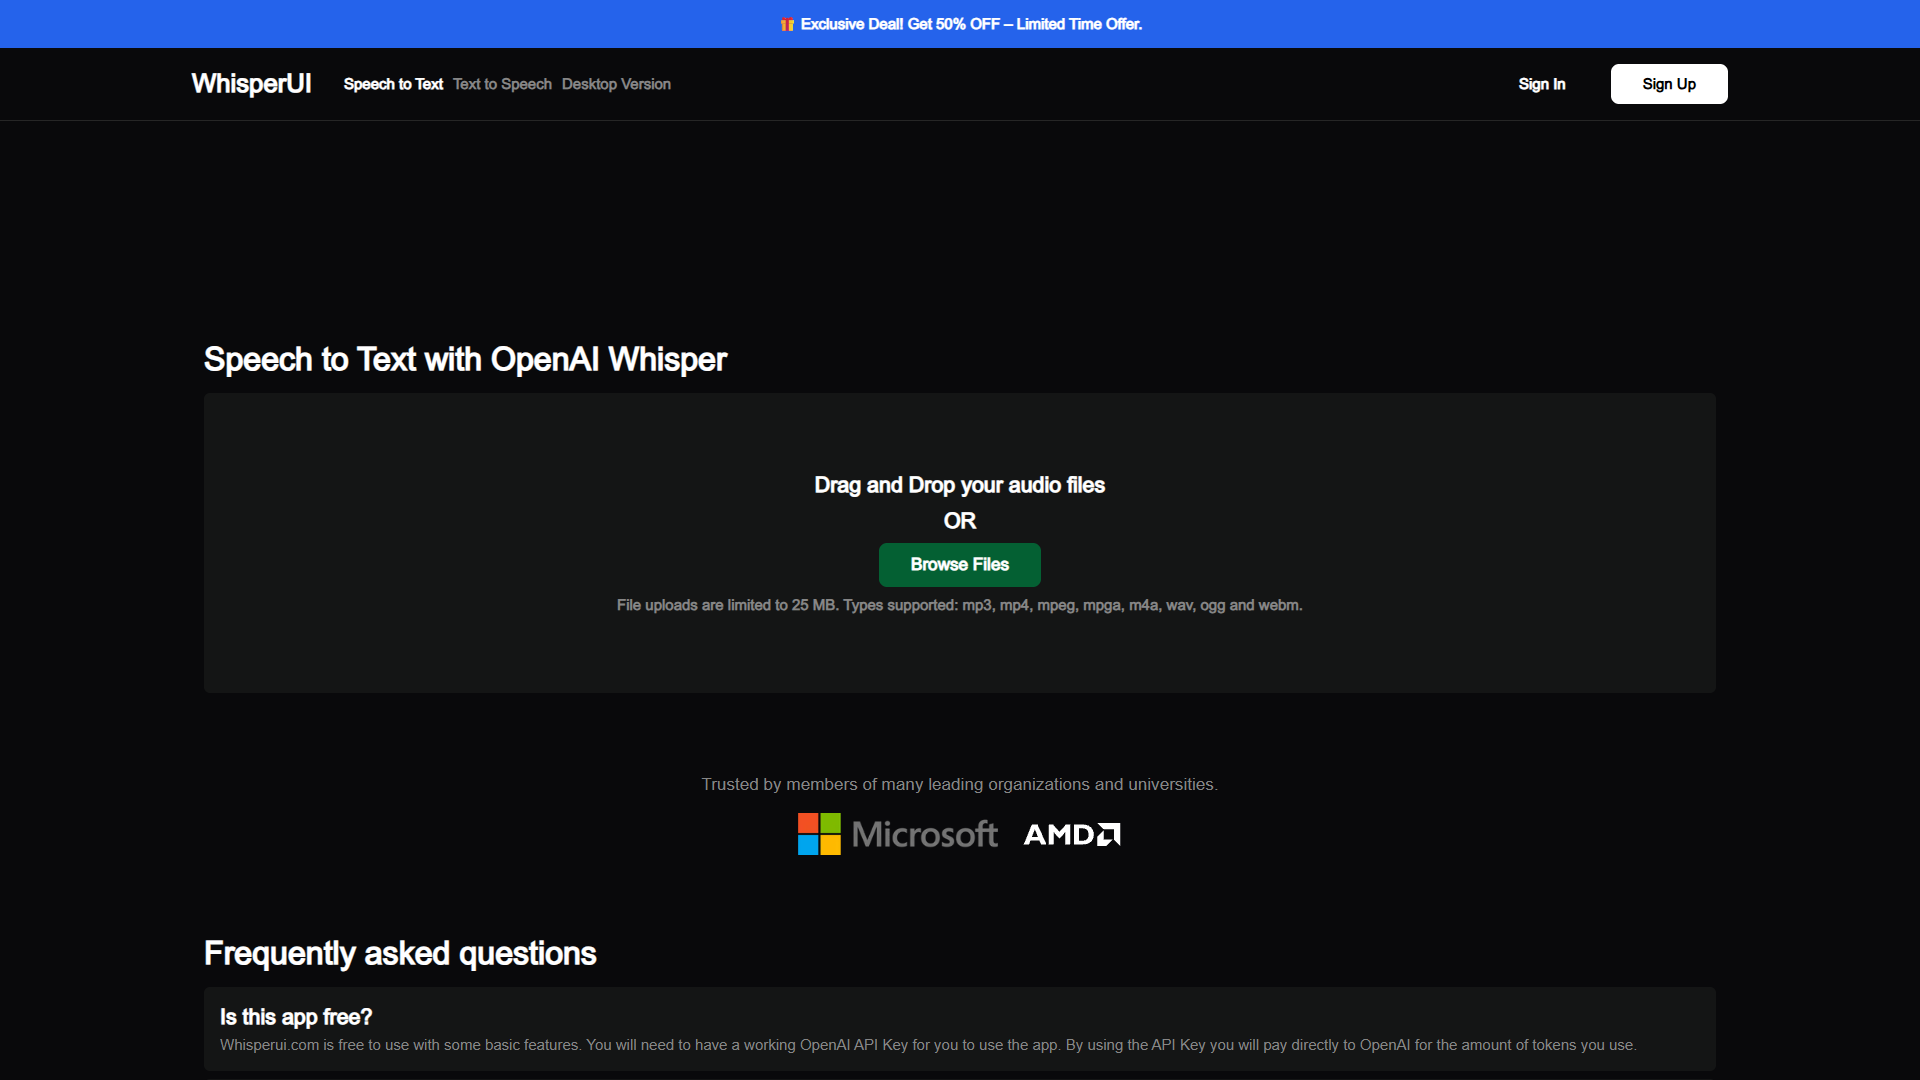The image size is (1920, 1080).
Task: Click the Frequently asked questions heading
Action: tap(400, 953)
